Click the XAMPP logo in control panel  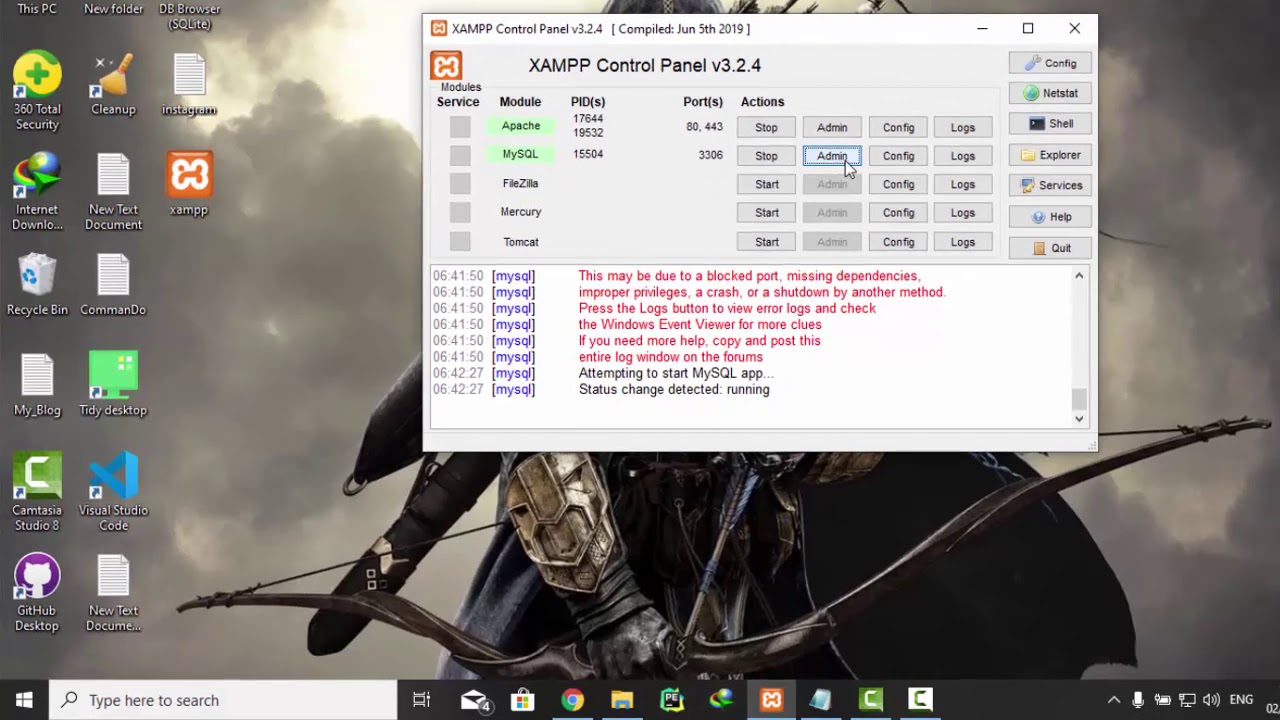pos(447,65)
